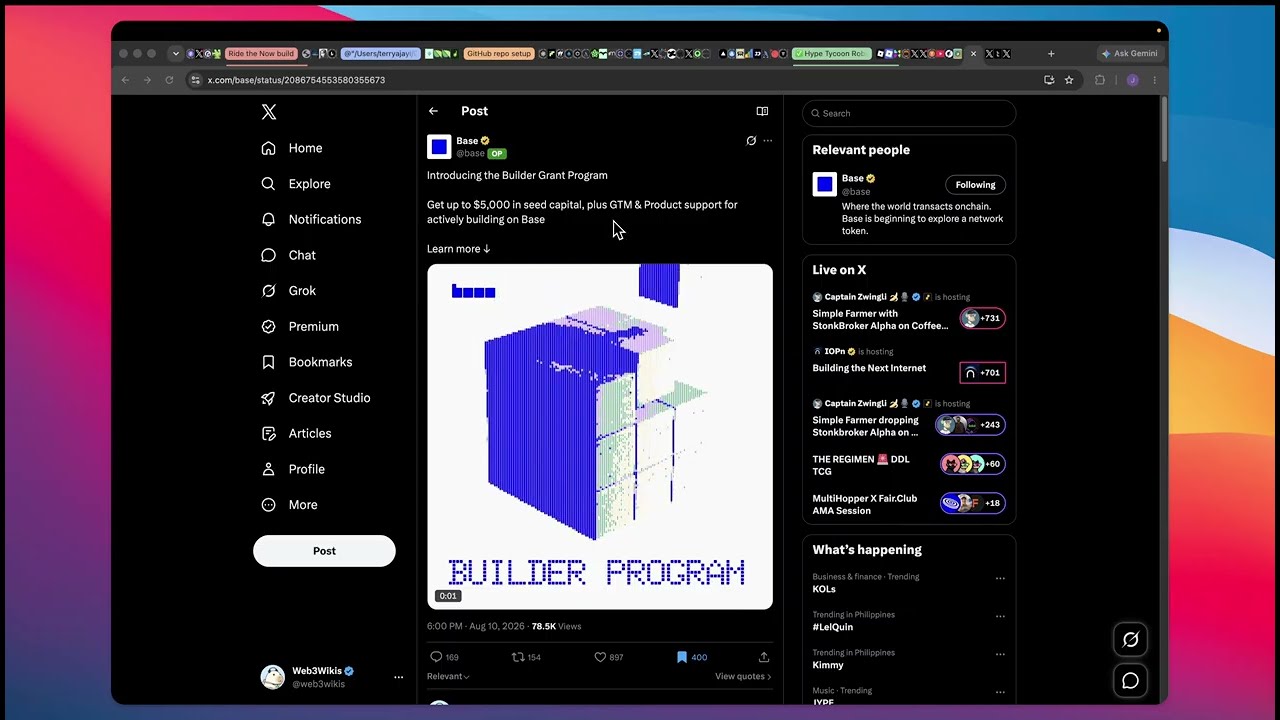1280x720 pixels.
Task: Click the browser address bar URL
Action: pos(296,80)
